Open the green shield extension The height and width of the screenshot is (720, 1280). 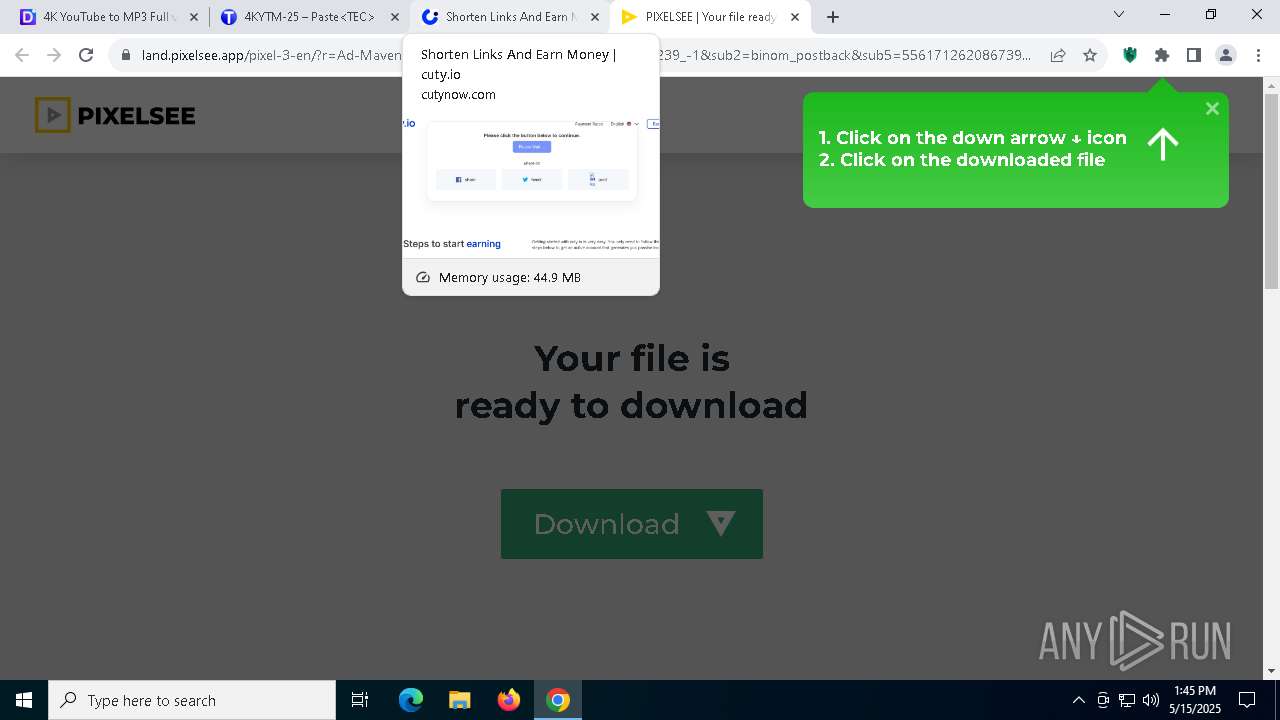(1130, 56)
